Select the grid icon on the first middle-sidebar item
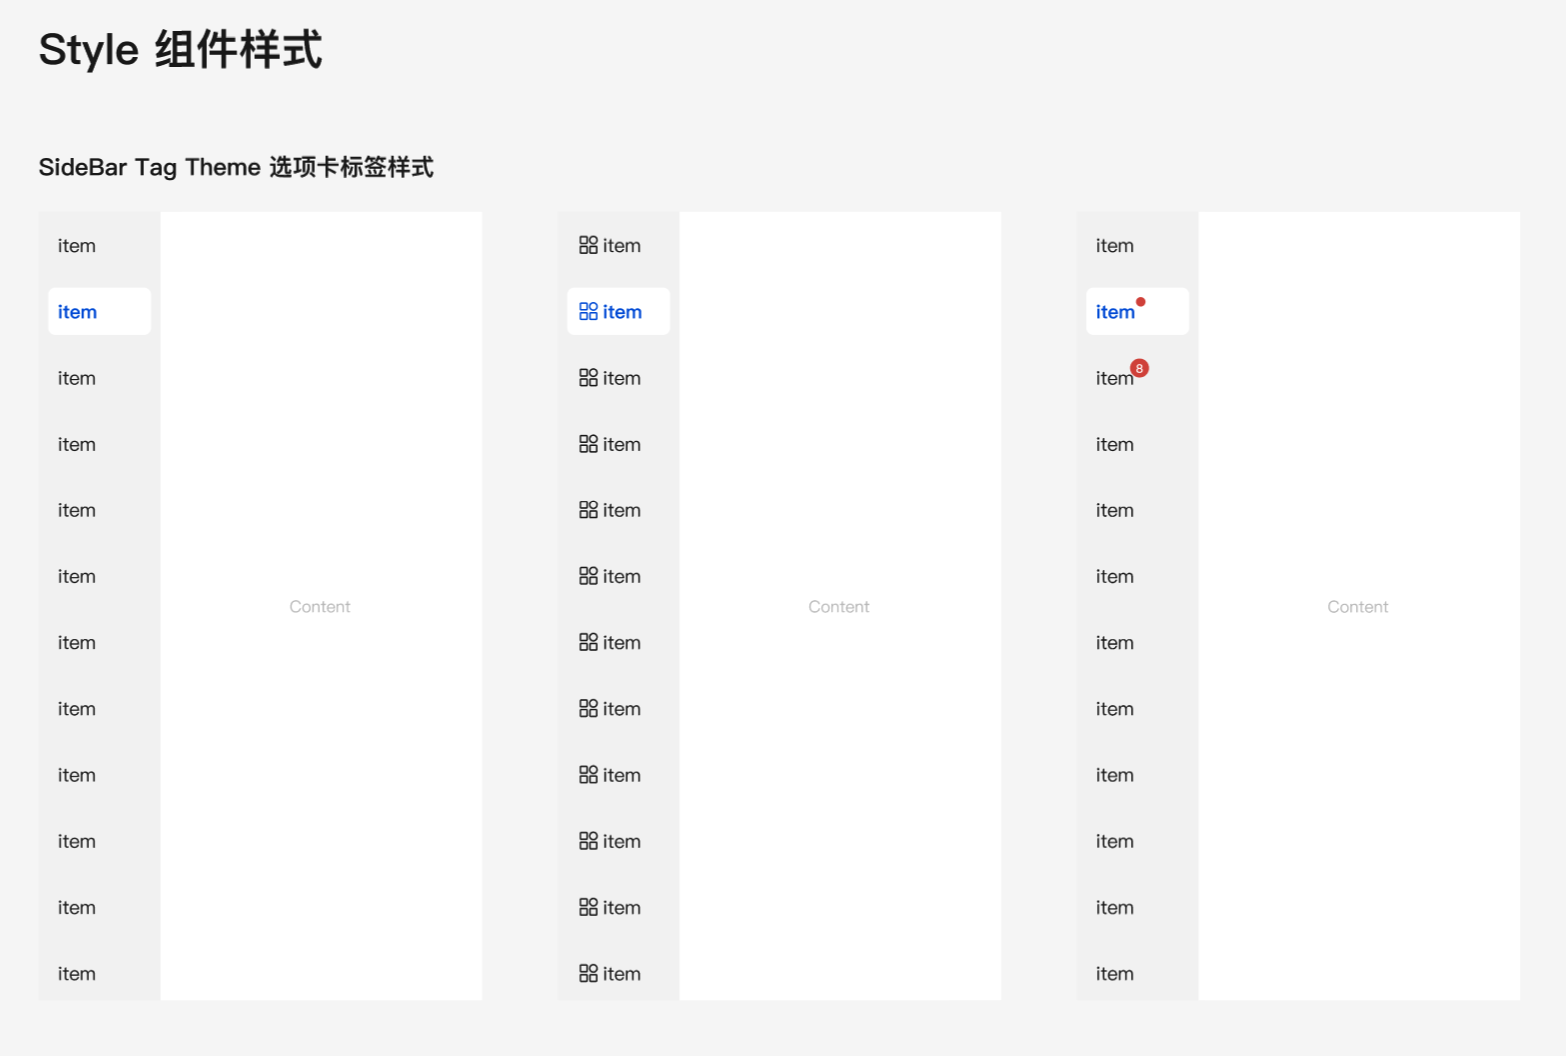Image resolution: width=1566 pixels, height=1056 pixels. (x=588, y=245)
